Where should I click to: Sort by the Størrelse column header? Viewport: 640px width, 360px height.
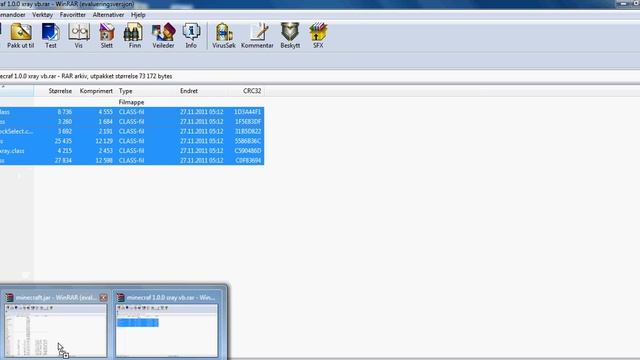click(x=60, y=91)
